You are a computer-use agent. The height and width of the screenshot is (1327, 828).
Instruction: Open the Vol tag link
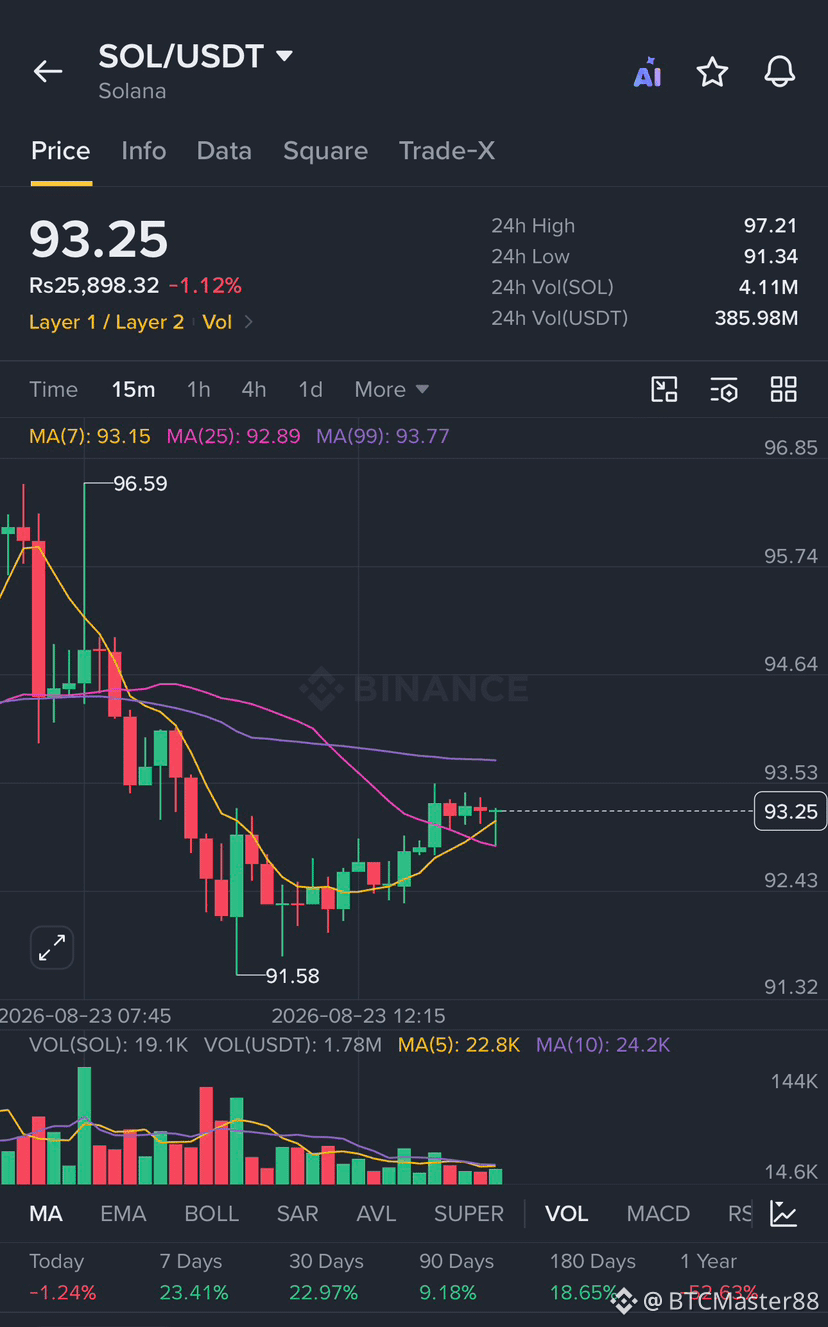tap(217, 322)
